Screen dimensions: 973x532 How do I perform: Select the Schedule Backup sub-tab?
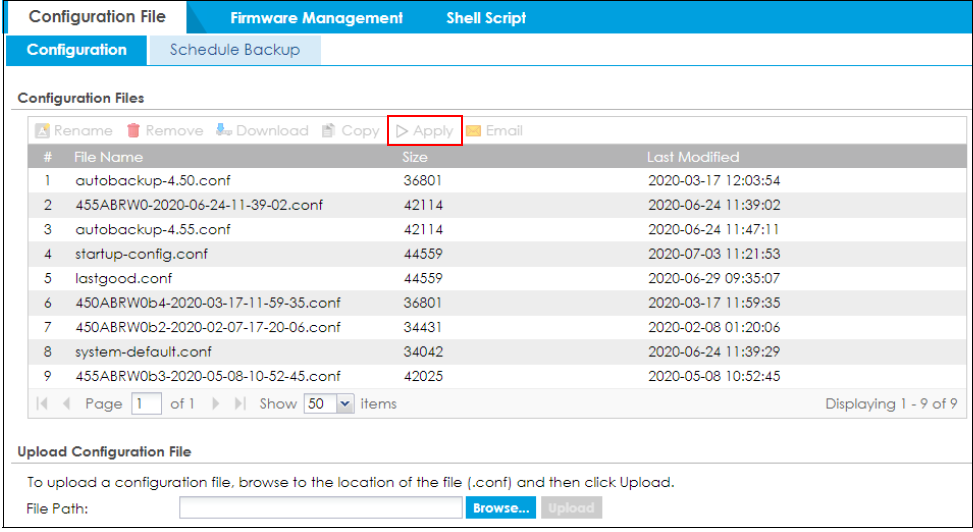(x=234, y=50)
